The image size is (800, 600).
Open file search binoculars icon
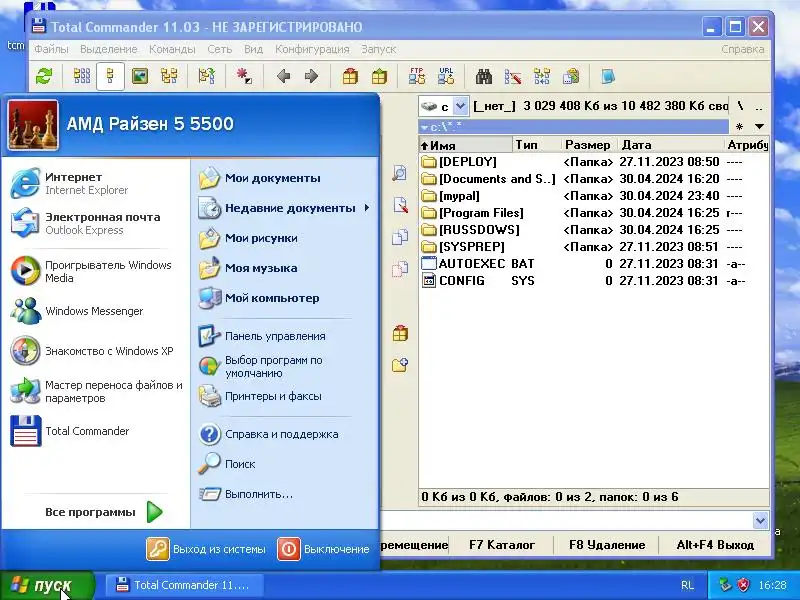[484, 77]
